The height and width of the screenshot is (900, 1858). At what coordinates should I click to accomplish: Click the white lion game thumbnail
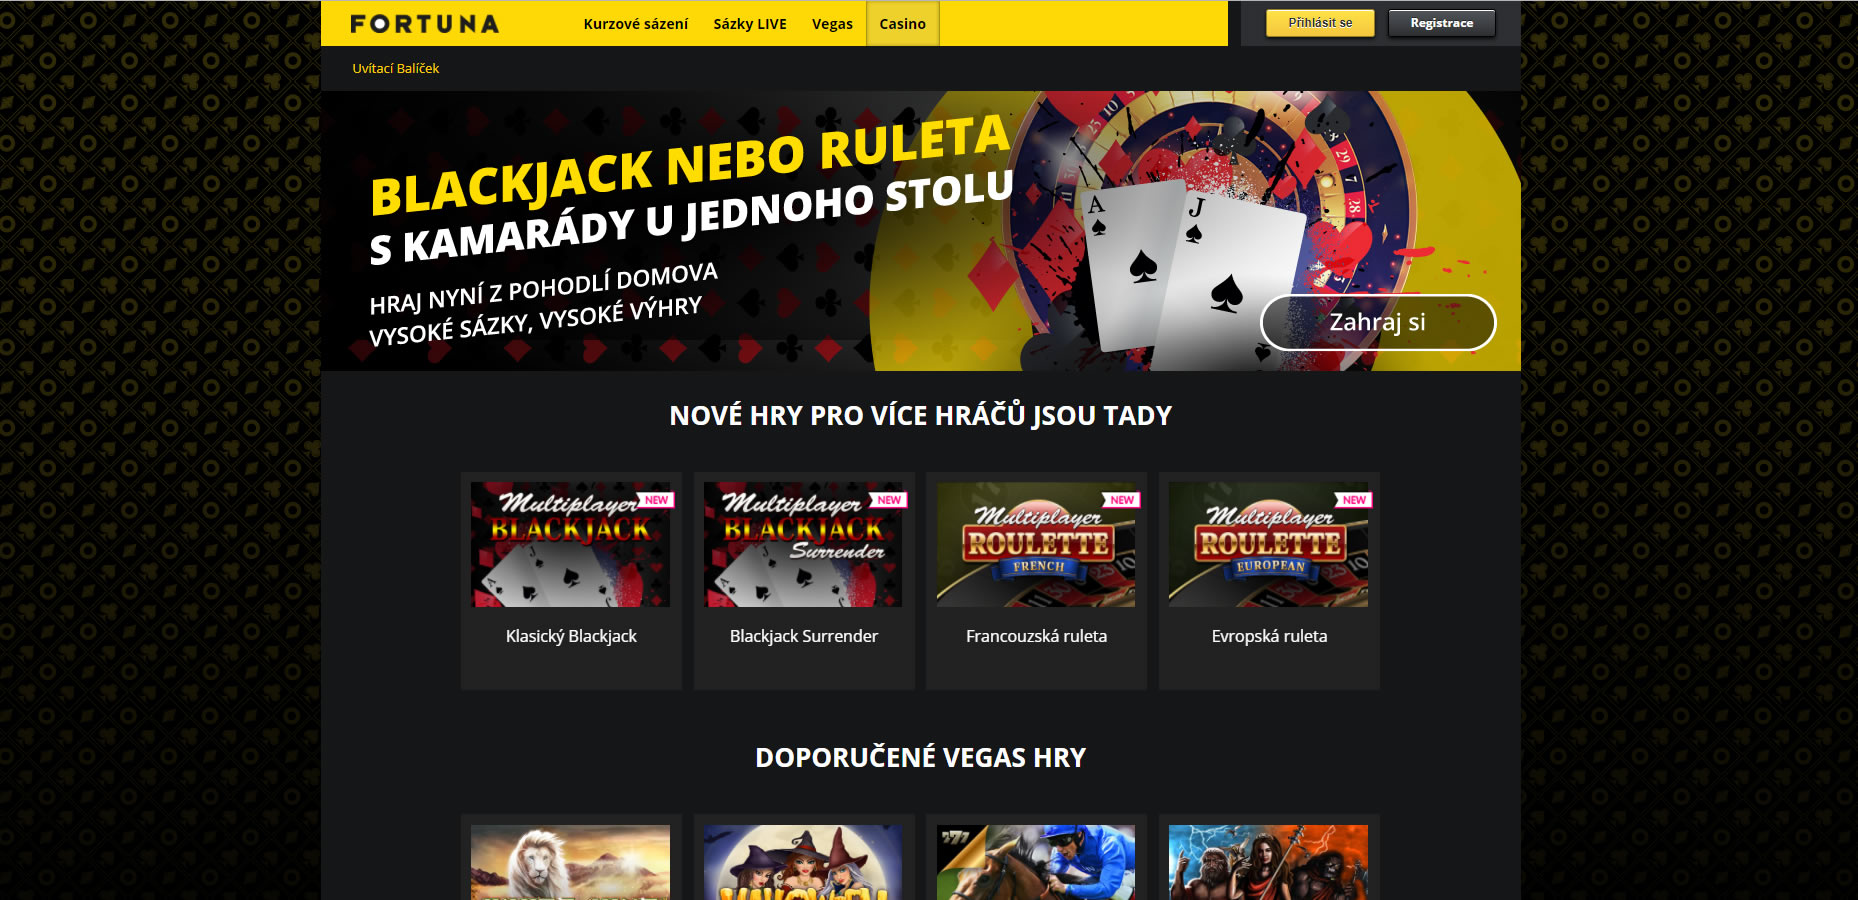[571, 862]
